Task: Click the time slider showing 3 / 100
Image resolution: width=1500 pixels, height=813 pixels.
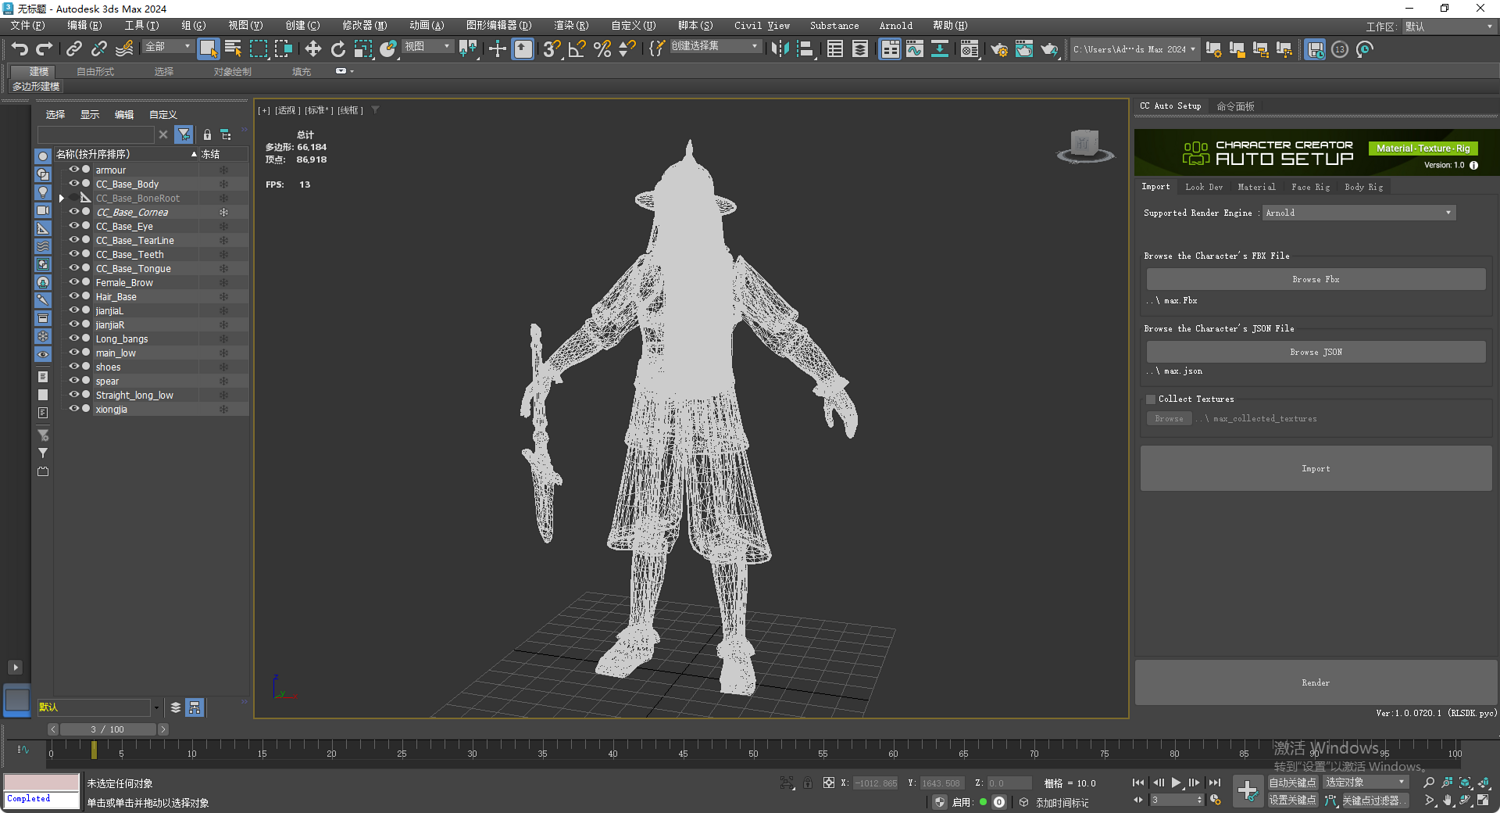Action: pyautogui.click(x=107, y=730)
